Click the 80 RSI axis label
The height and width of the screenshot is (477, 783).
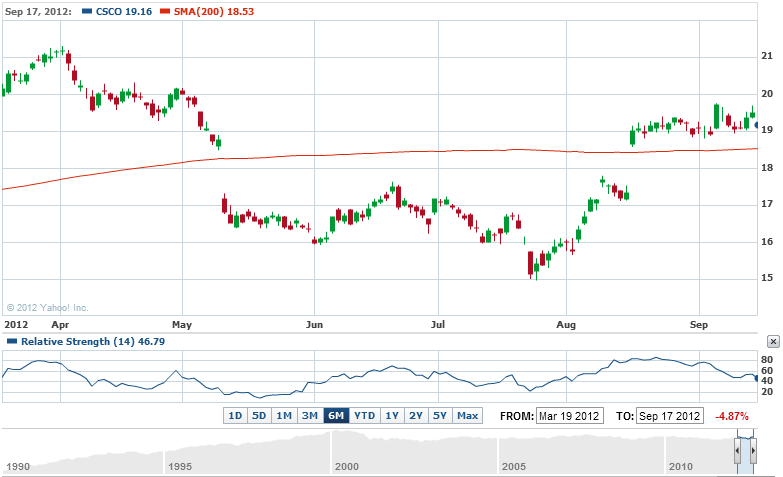(767, 360)
